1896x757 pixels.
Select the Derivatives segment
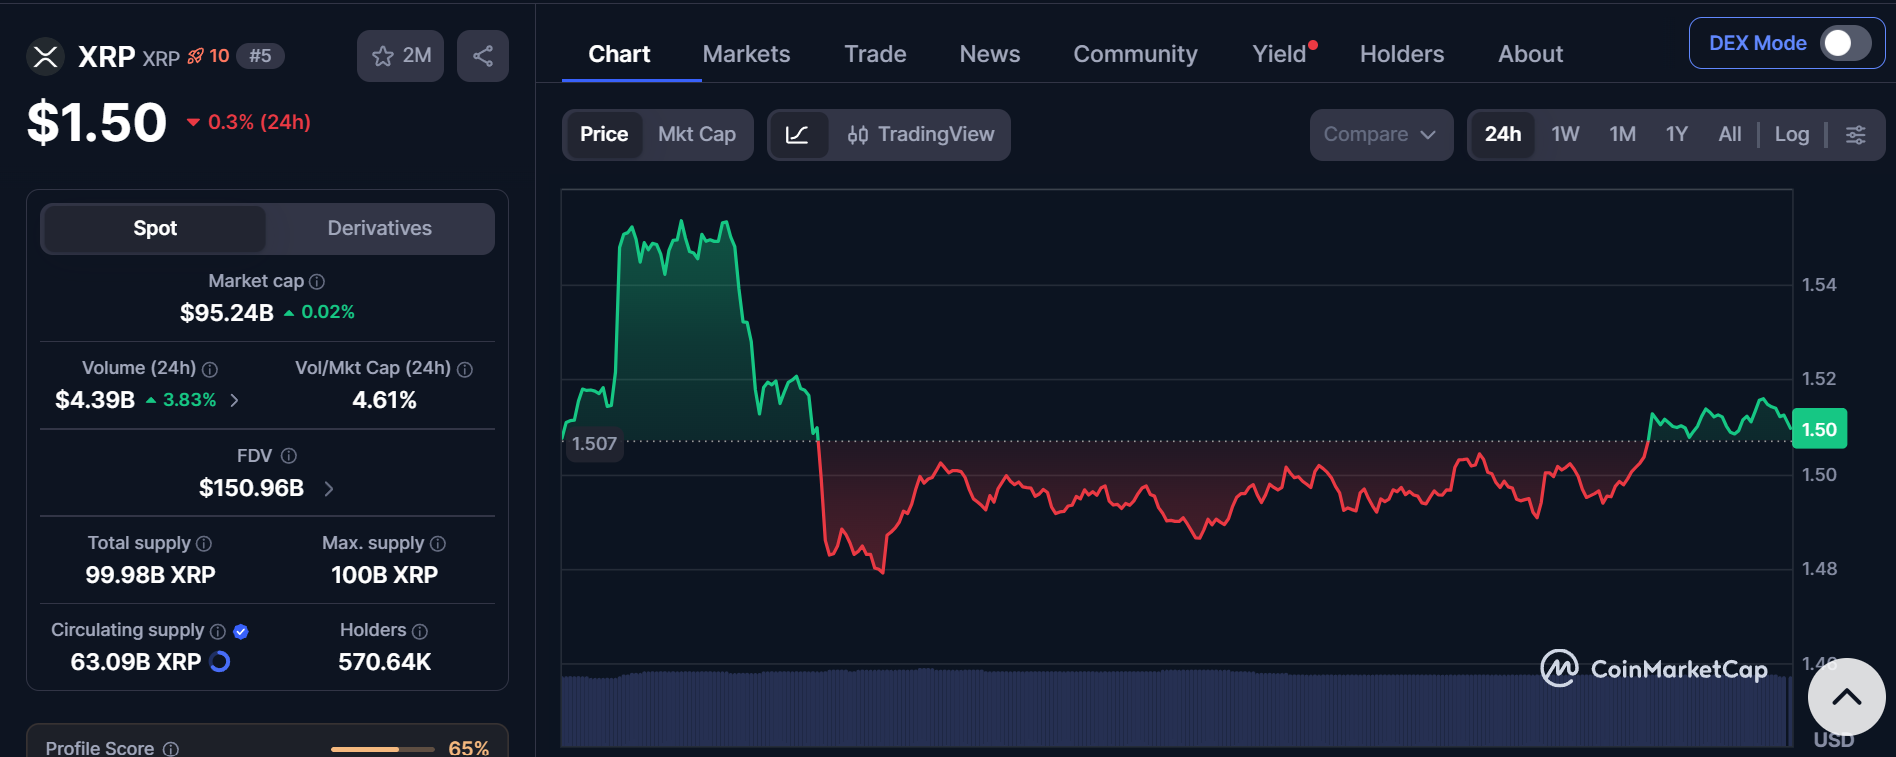pos(380,228)
